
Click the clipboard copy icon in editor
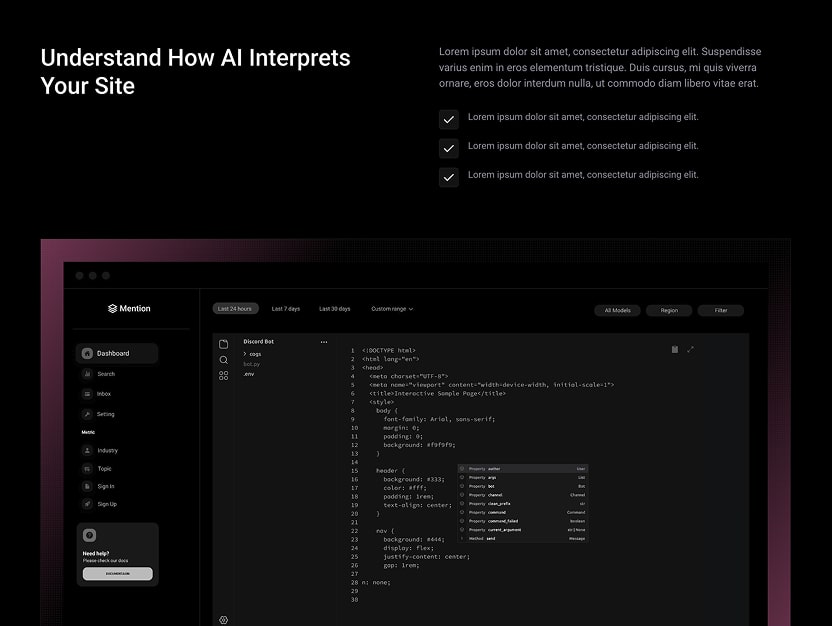click(x=674, y=350)
